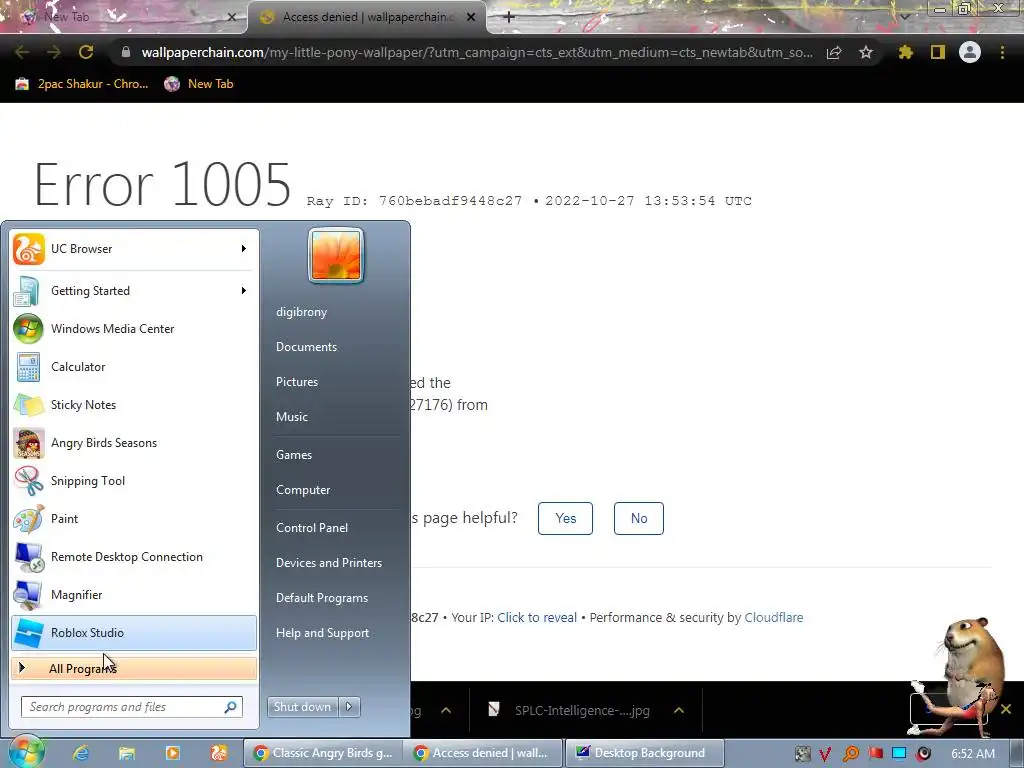
Task: Open 2pac Shakur bookmark
Action: pos(83,84)
